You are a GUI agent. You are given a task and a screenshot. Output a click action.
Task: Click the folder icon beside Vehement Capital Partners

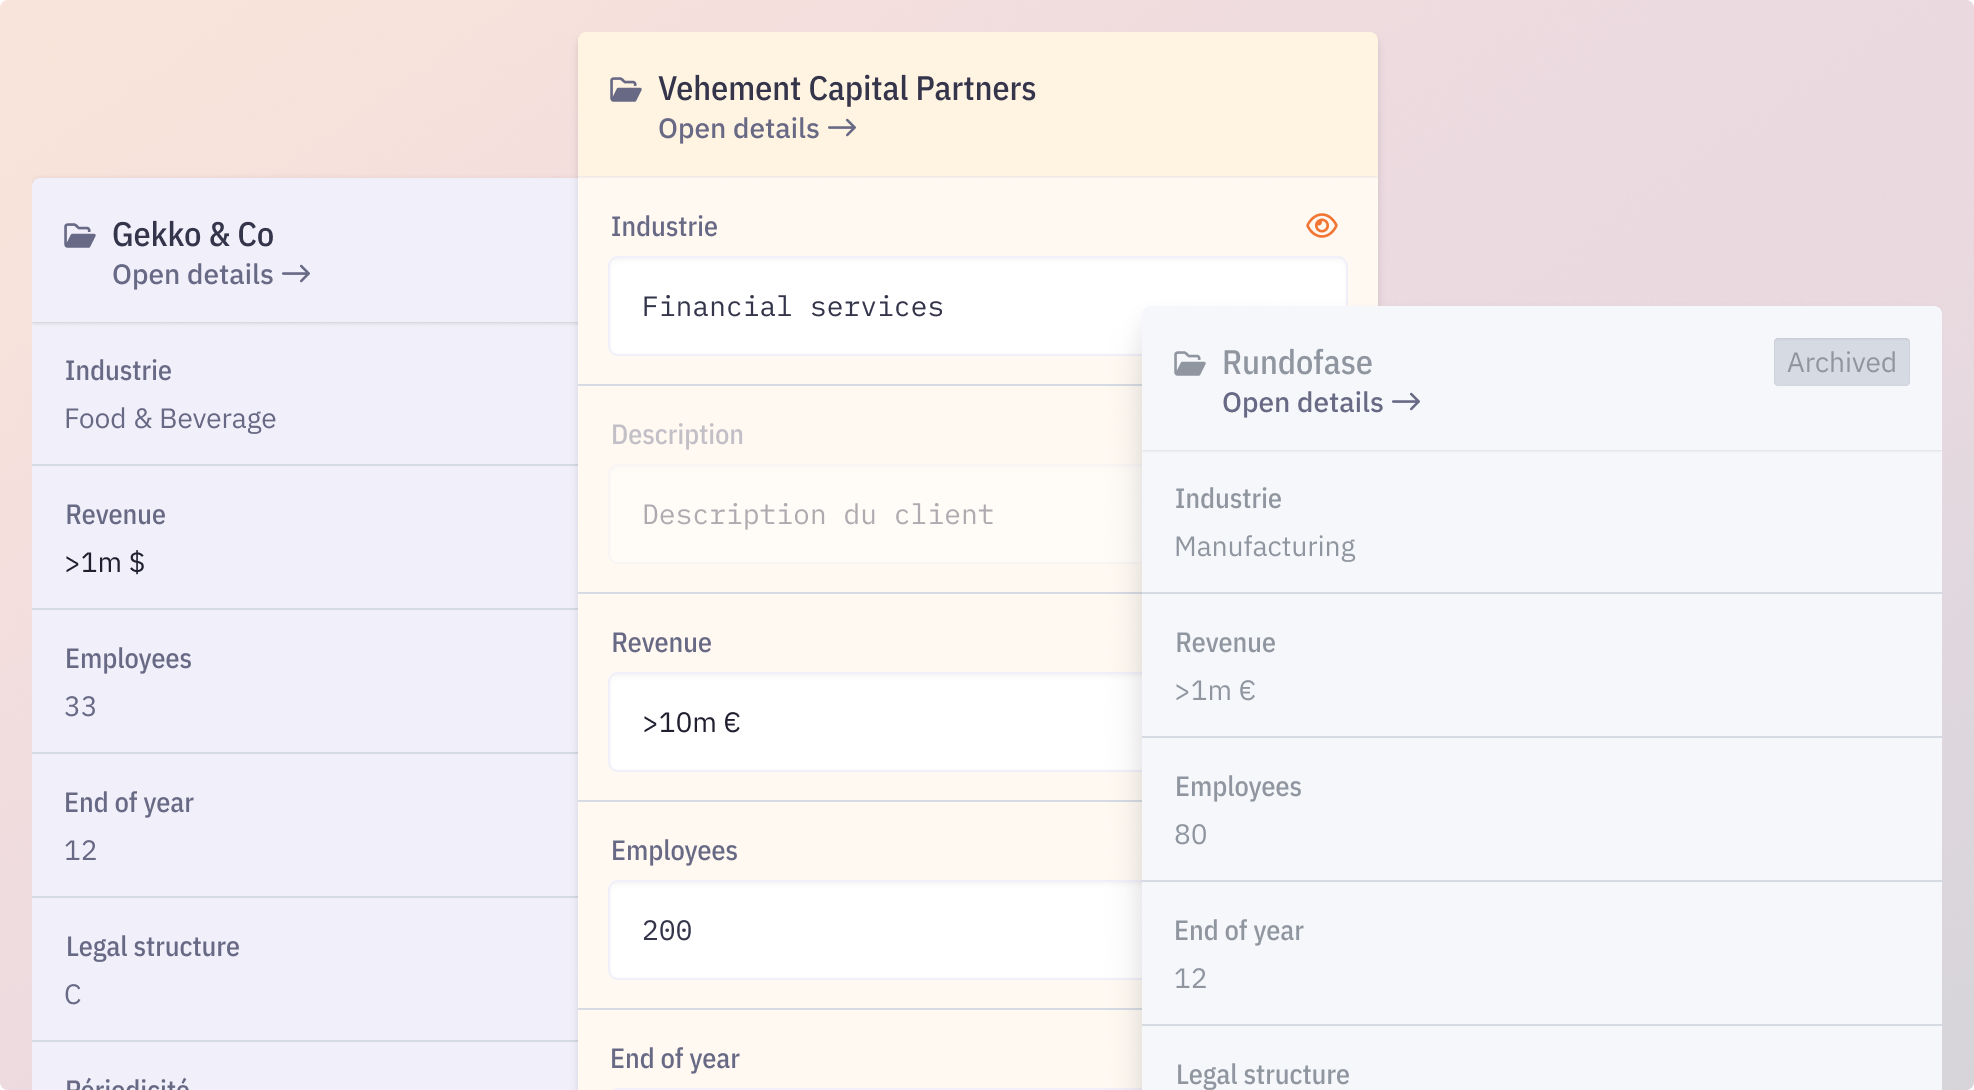[x=626, y=90]
